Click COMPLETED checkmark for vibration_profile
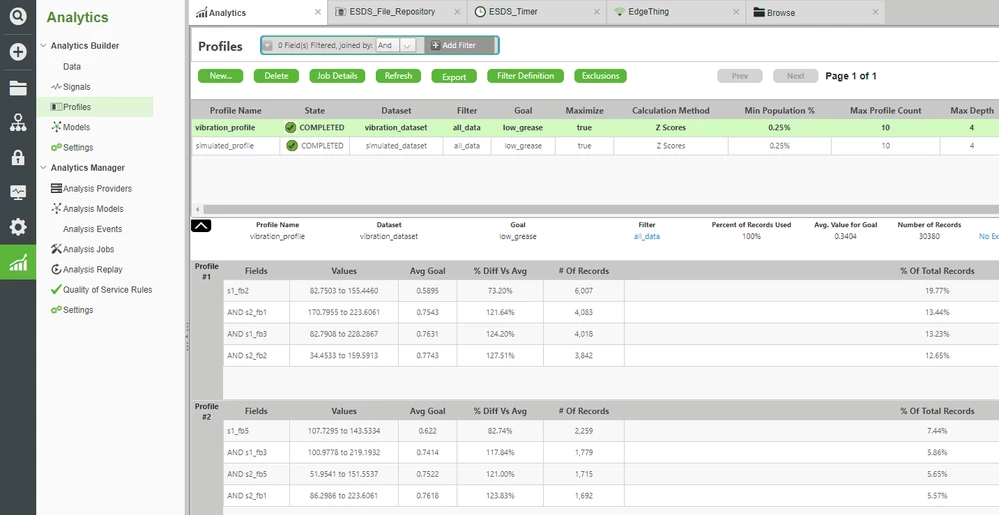The height and width of the screenshot is (515, 999). [291, 127]
